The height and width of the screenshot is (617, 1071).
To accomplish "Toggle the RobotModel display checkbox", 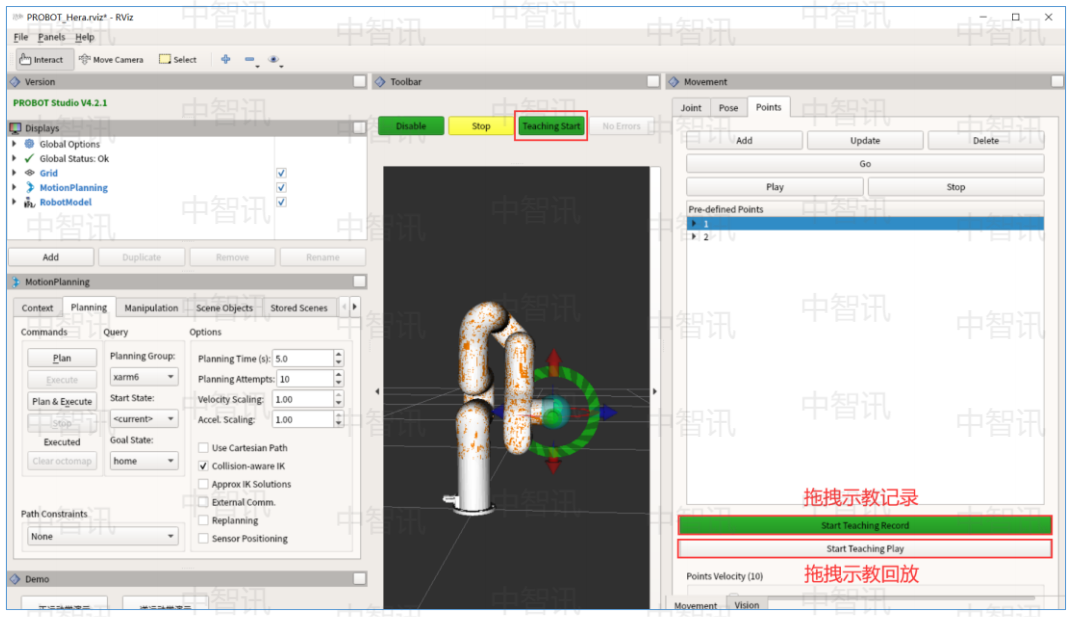I will click(x=281, y=202).
